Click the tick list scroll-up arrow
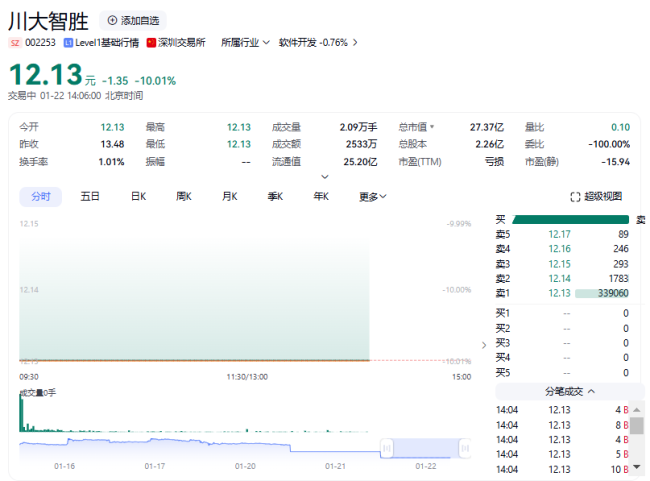Image resolution: width=650 pixels, height=481 pixels. (637, 410)
